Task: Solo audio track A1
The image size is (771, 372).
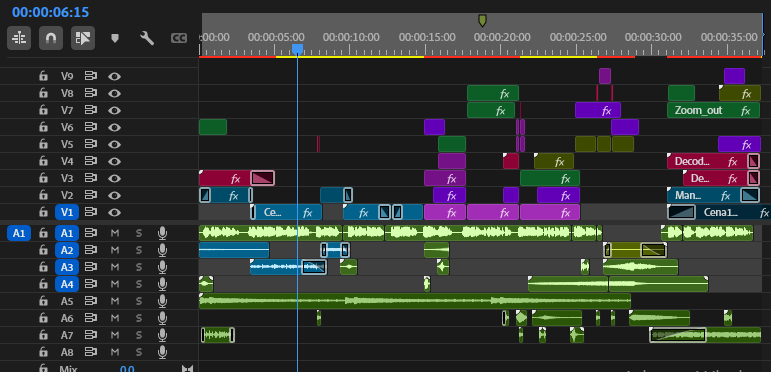Action: (x=139, y=233)
